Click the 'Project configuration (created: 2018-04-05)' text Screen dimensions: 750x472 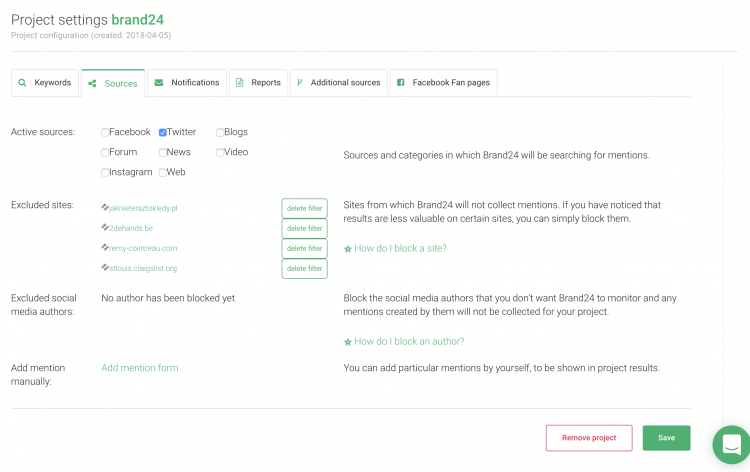coord(91,35)
